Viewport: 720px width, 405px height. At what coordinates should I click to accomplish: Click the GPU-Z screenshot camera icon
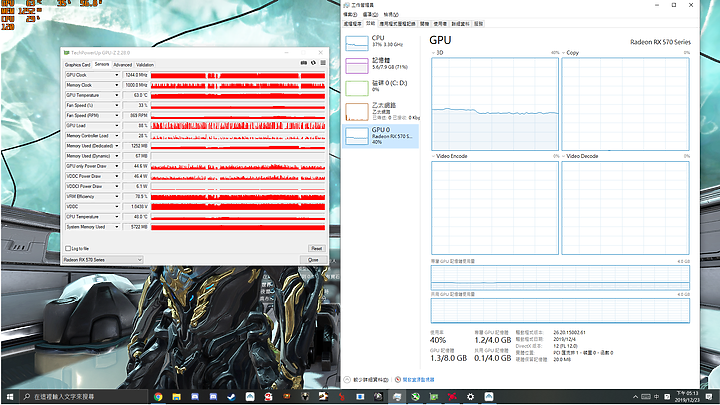[304, 63]
